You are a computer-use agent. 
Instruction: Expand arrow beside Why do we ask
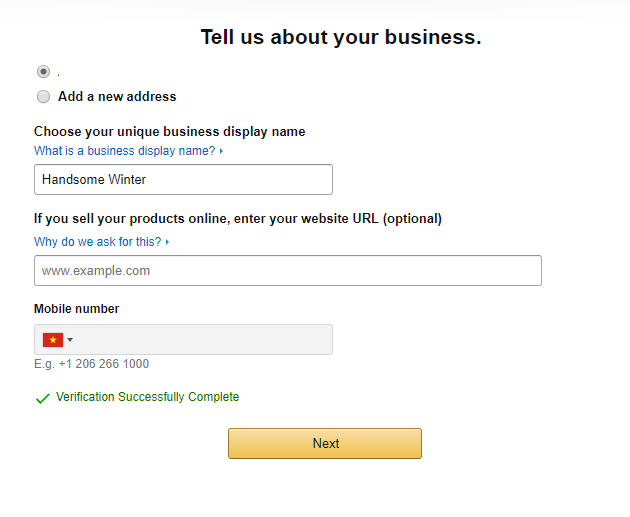coord(167,242)
